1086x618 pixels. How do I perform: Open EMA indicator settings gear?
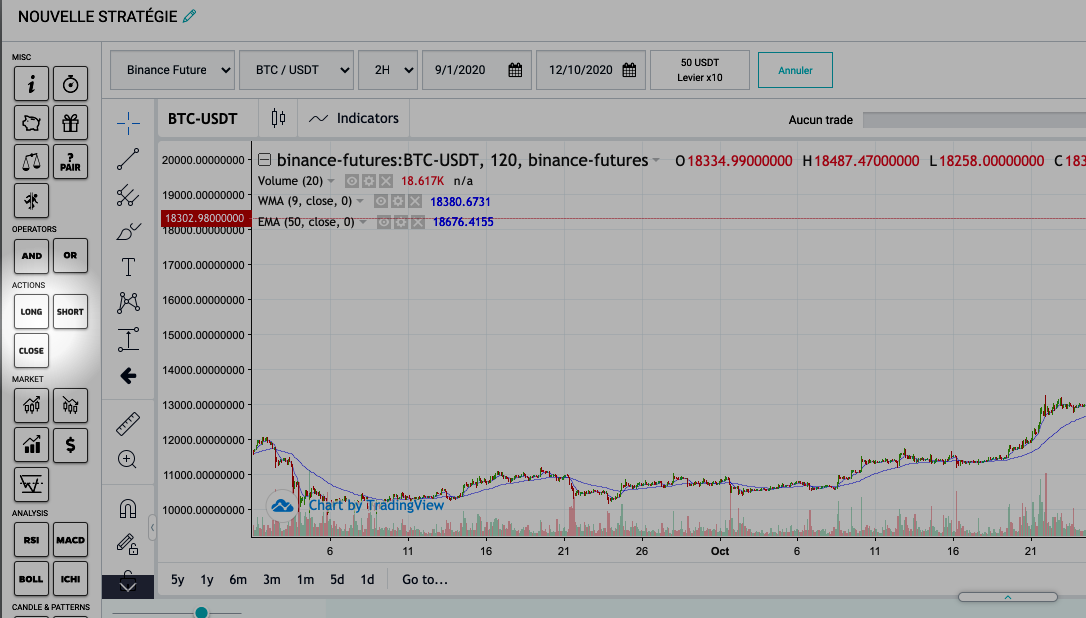tap(401, 222)
